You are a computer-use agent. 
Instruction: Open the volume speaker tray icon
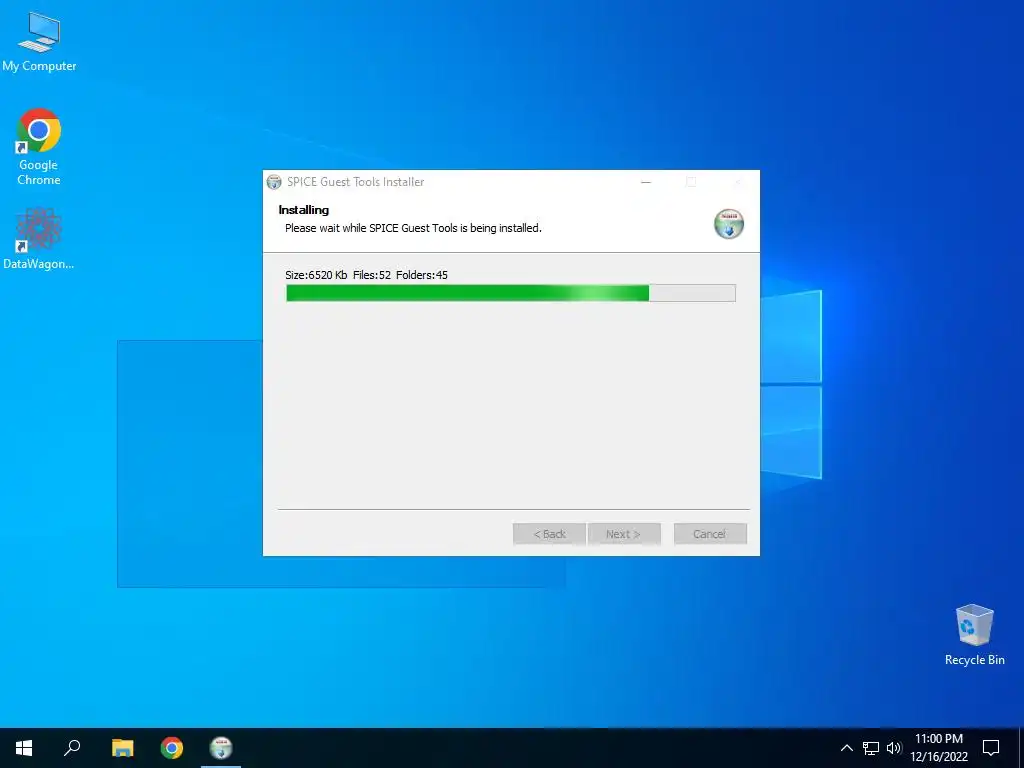894,748
